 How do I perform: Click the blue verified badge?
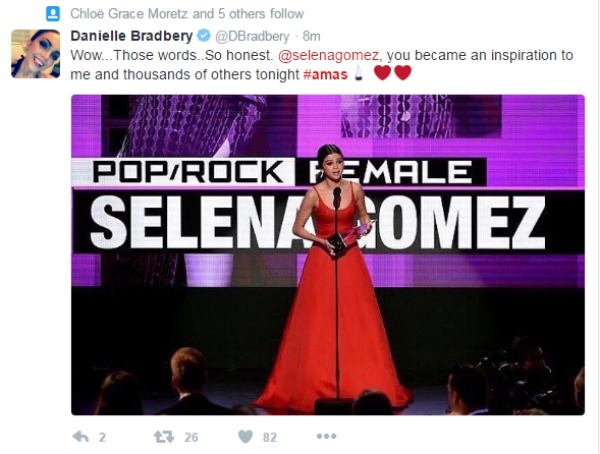pos(204,36)
